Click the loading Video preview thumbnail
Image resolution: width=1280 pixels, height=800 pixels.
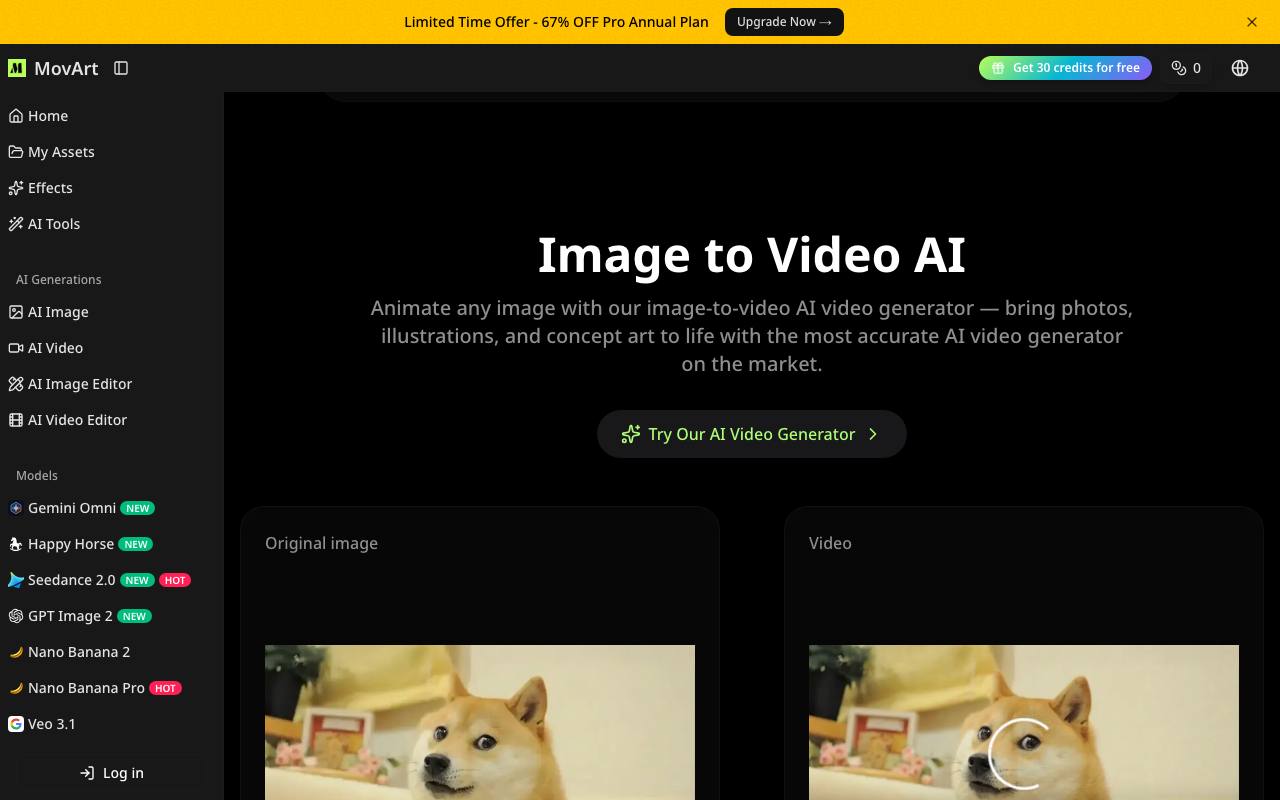(x=1024, y=722)
